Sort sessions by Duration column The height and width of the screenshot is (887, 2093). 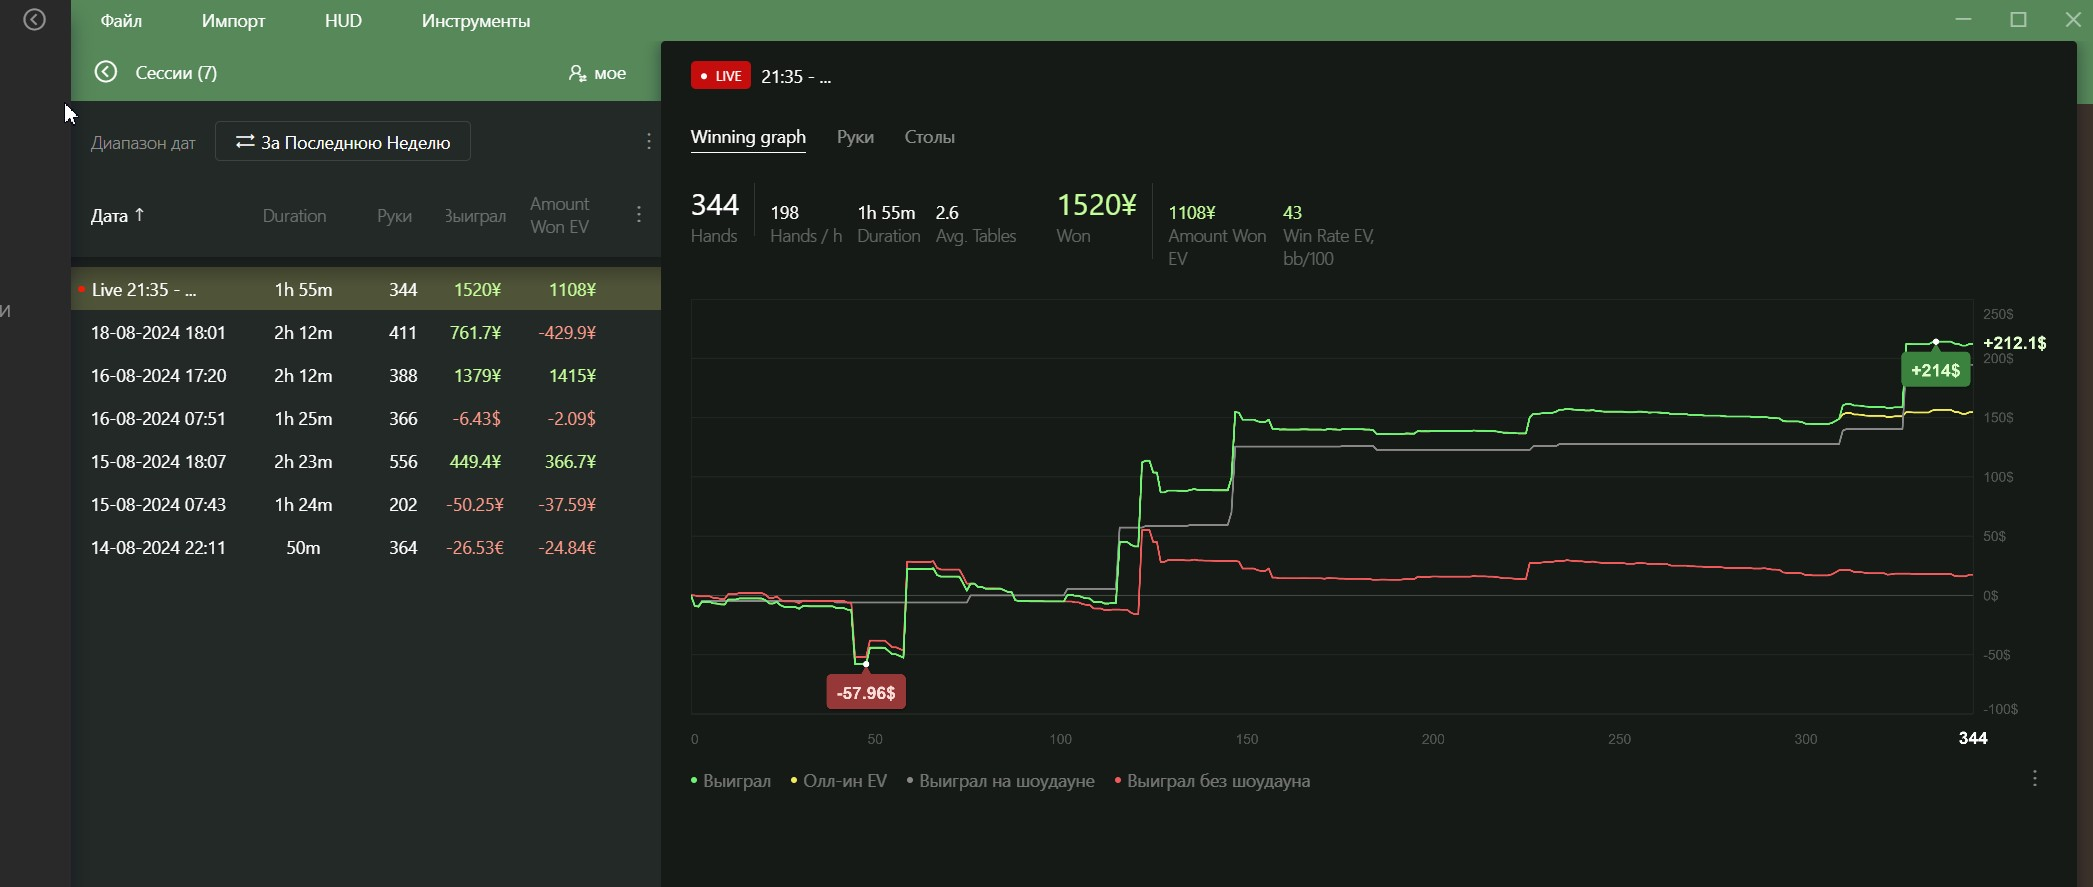coord(294,215)
